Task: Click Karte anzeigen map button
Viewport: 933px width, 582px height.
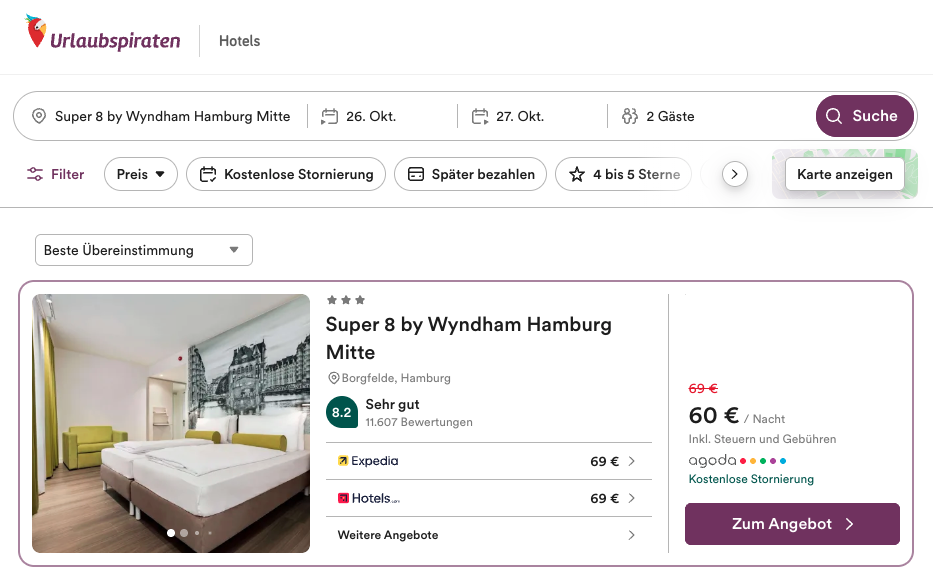Action: coord(844,174)
